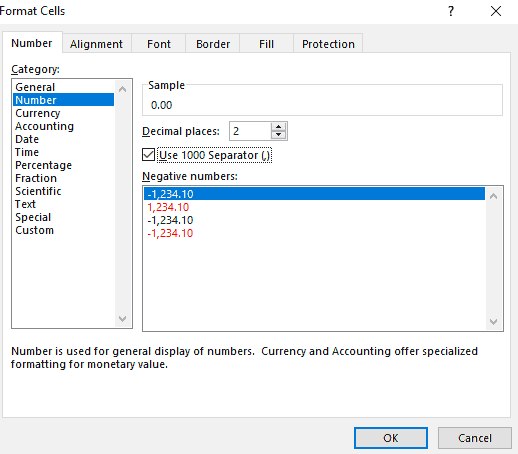Viewport: 518px width, 454px height.
Task: Click the Cancel button
Action: [475, 438]
